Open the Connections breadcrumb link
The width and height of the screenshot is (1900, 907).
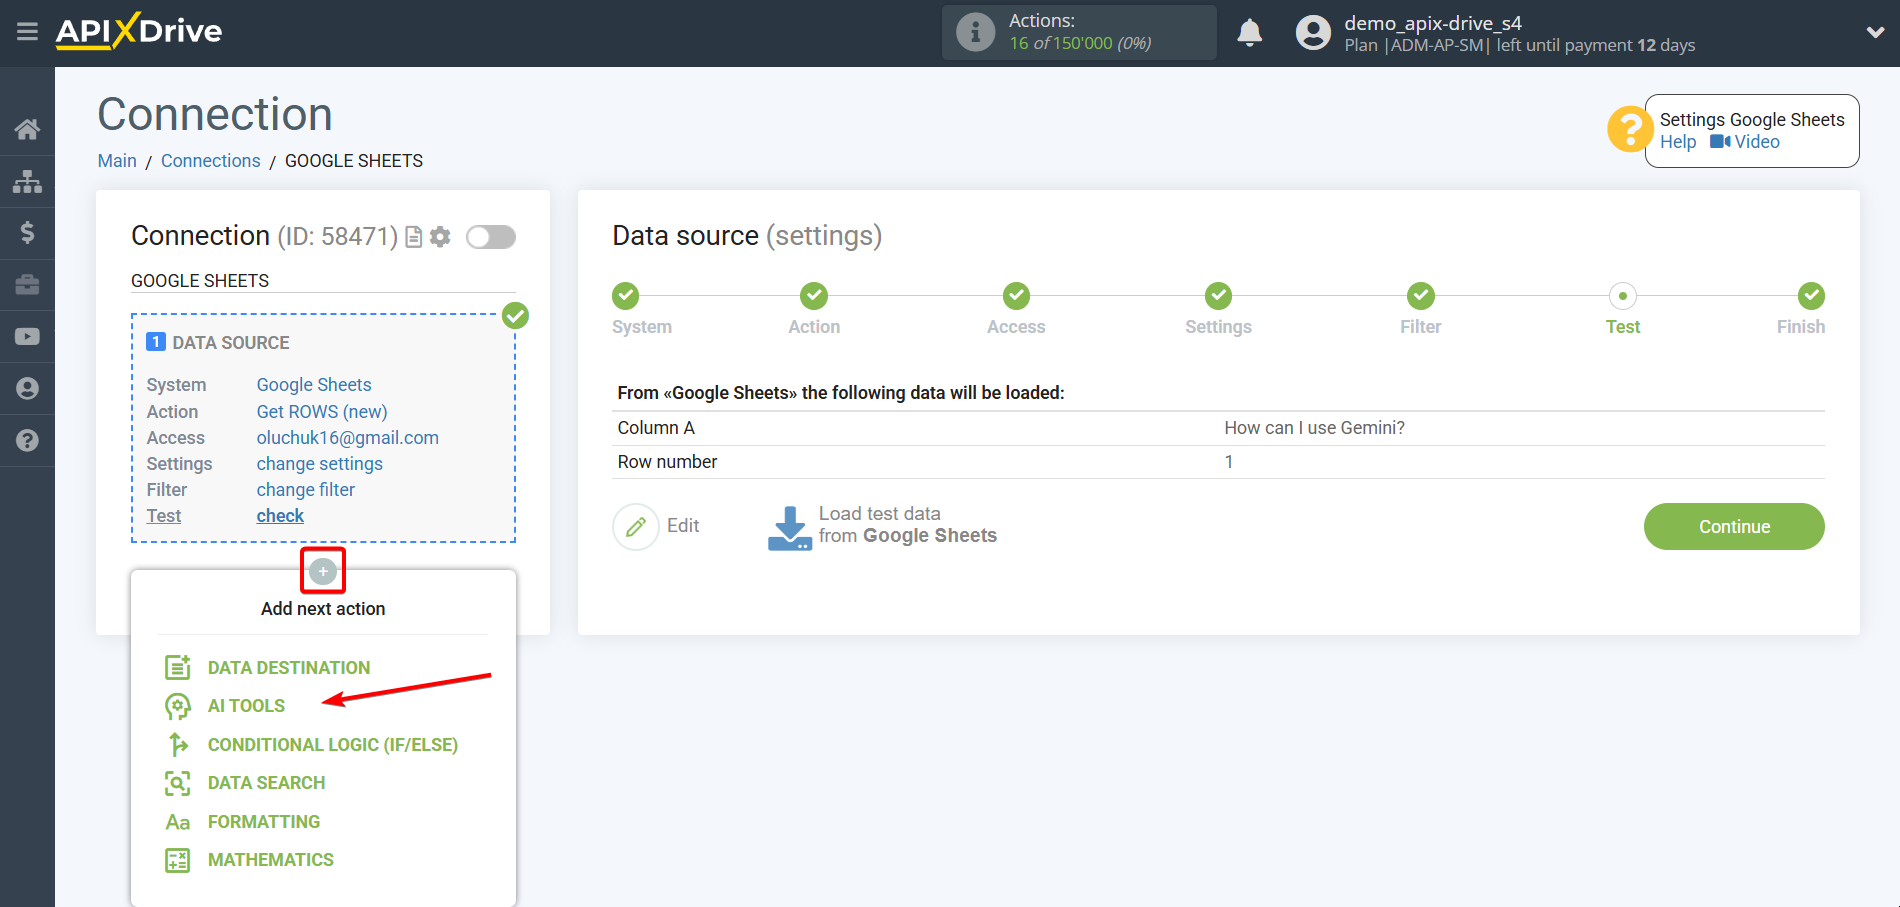click(x=210, y=161)
